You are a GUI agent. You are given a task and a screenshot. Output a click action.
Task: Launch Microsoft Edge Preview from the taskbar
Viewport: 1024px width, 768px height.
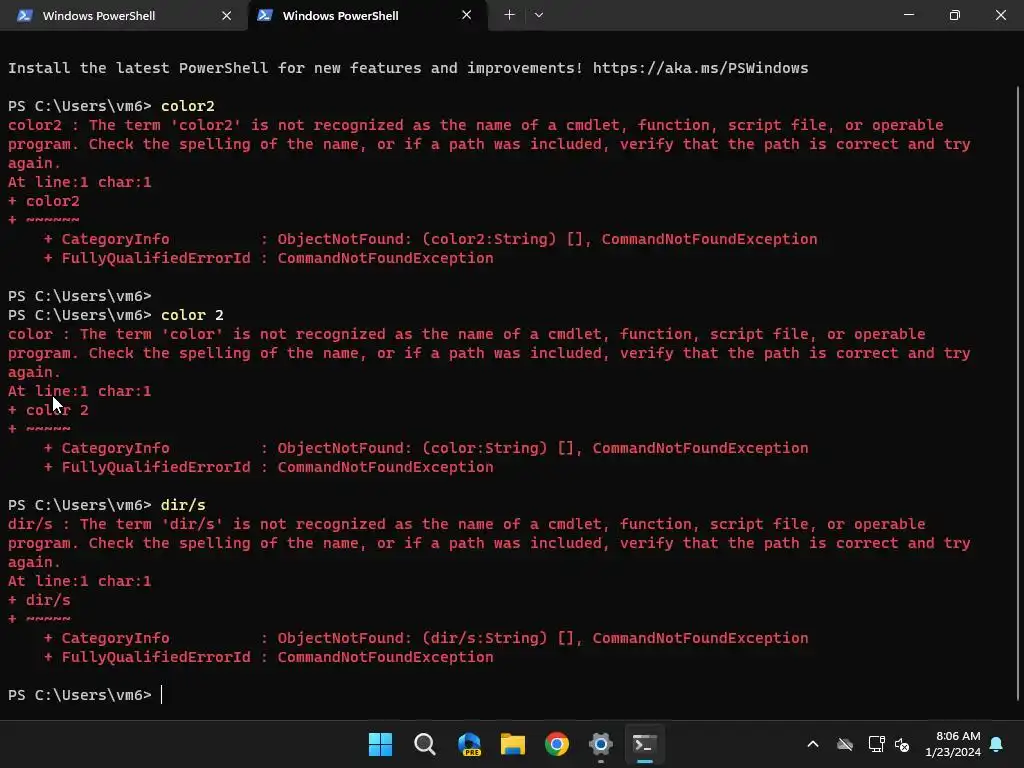pyautogui.click(x=469, y=744)
